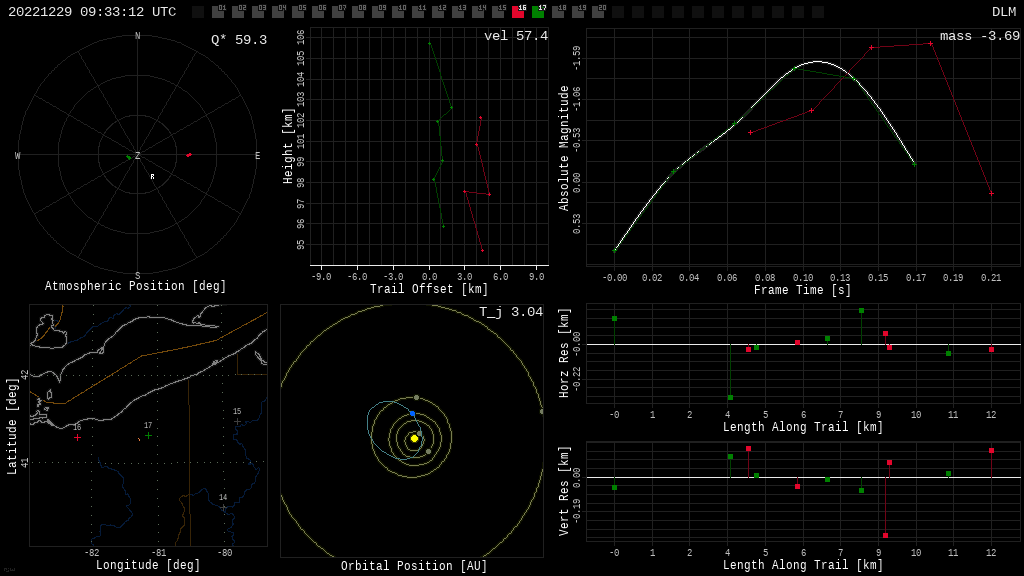
Task: Select station indicator box 20
Action: [598, 11]
